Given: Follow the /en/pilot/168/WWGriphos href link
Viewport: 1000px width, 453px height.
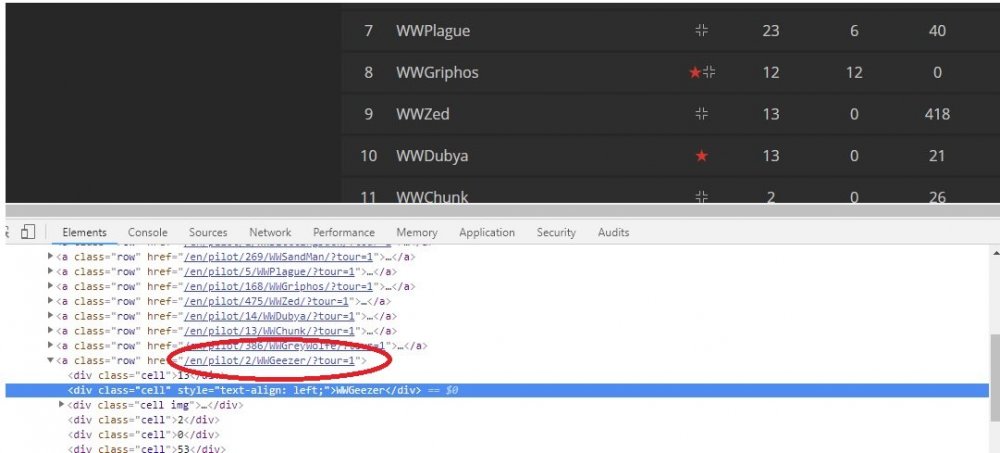Looking at the screenshot, I should (x=281, y=286).
